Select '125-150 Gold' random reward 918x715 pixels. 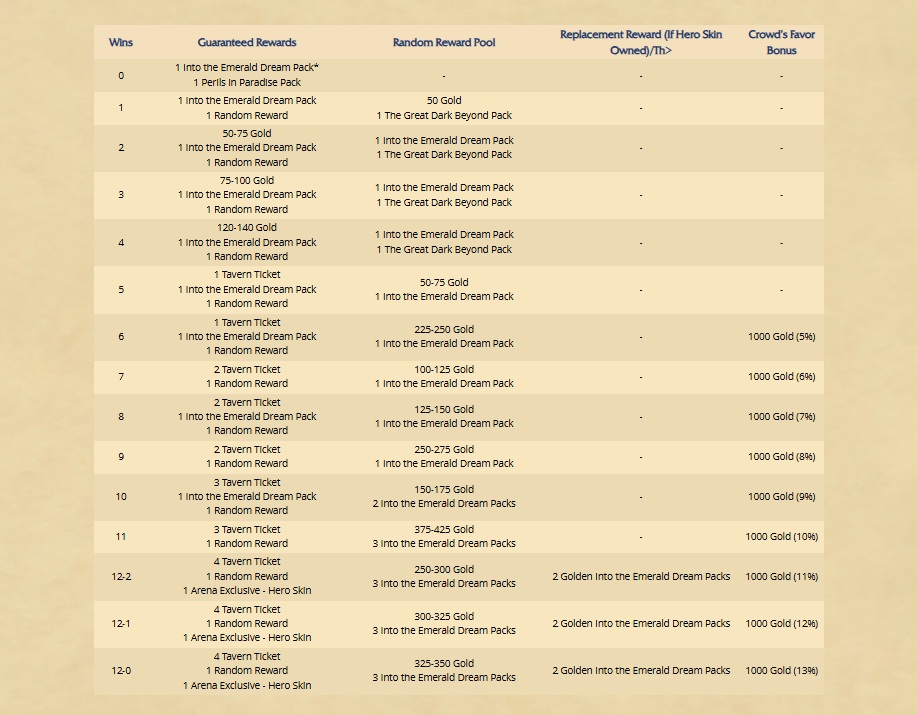[444, 409]
